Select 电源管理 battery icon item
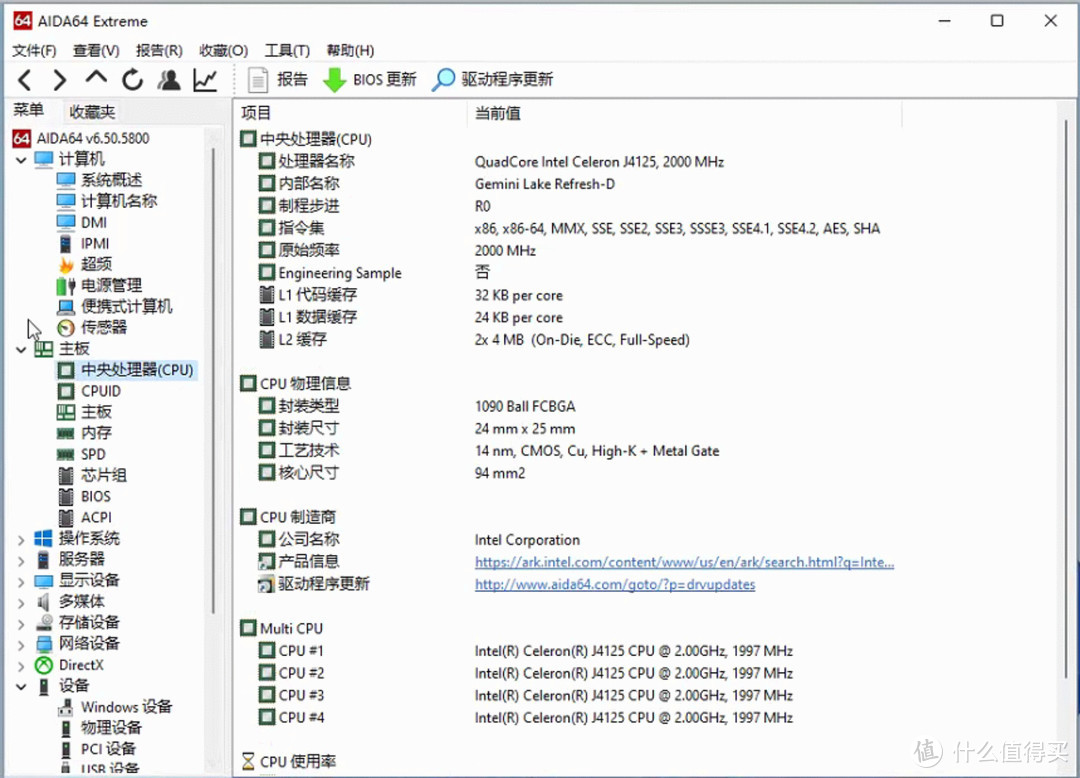This screenshot has height=778, width=1080. tap(100, 286)
